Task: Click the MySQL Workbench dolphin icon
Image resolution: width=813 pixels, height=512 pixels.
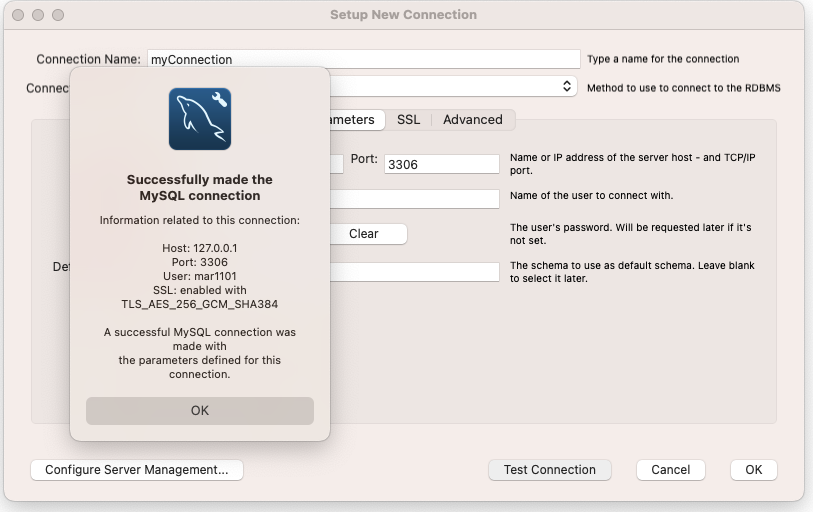Action: pyautogui.click(x=200, y=119)
